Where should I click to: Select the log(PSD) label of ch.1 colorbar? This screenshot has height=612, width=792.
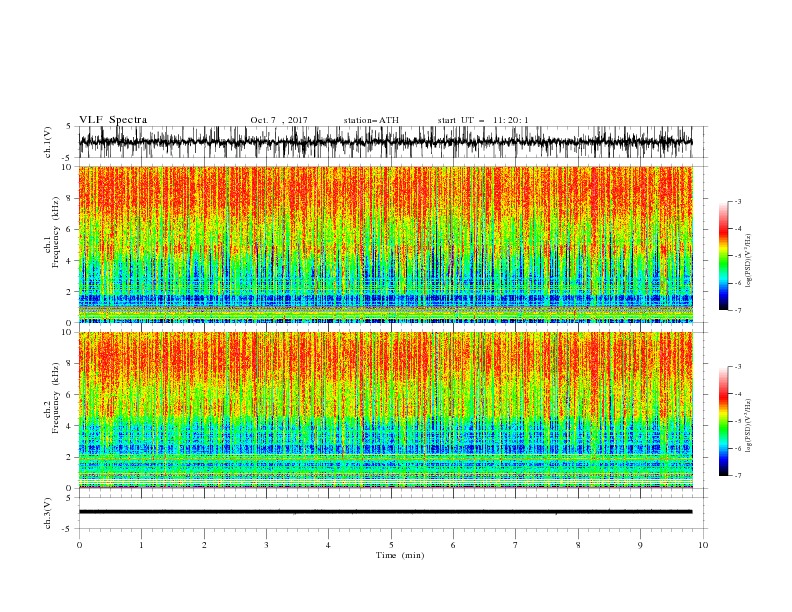[x=748, y=261]
